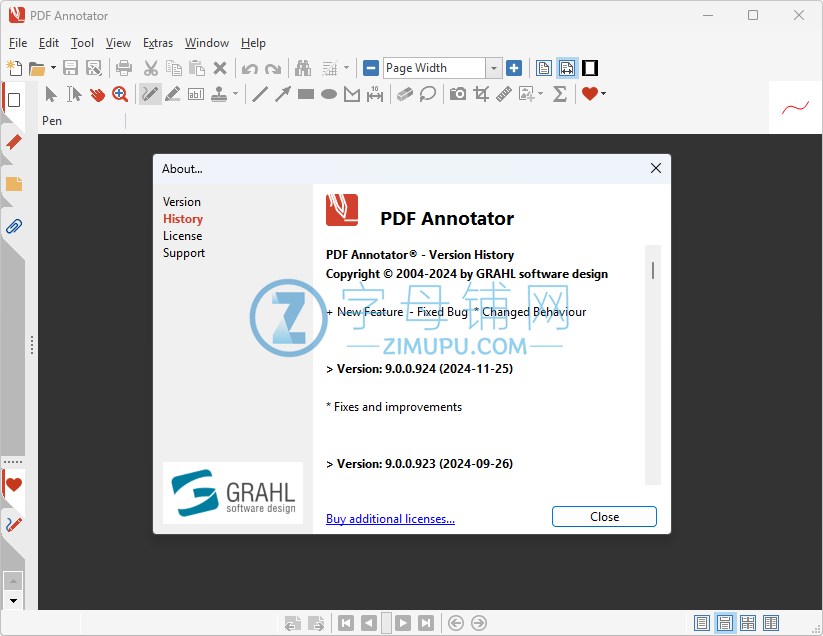Click the Snapshot camera icon
This screenshot has width=823, height=636.
[458, 94]
